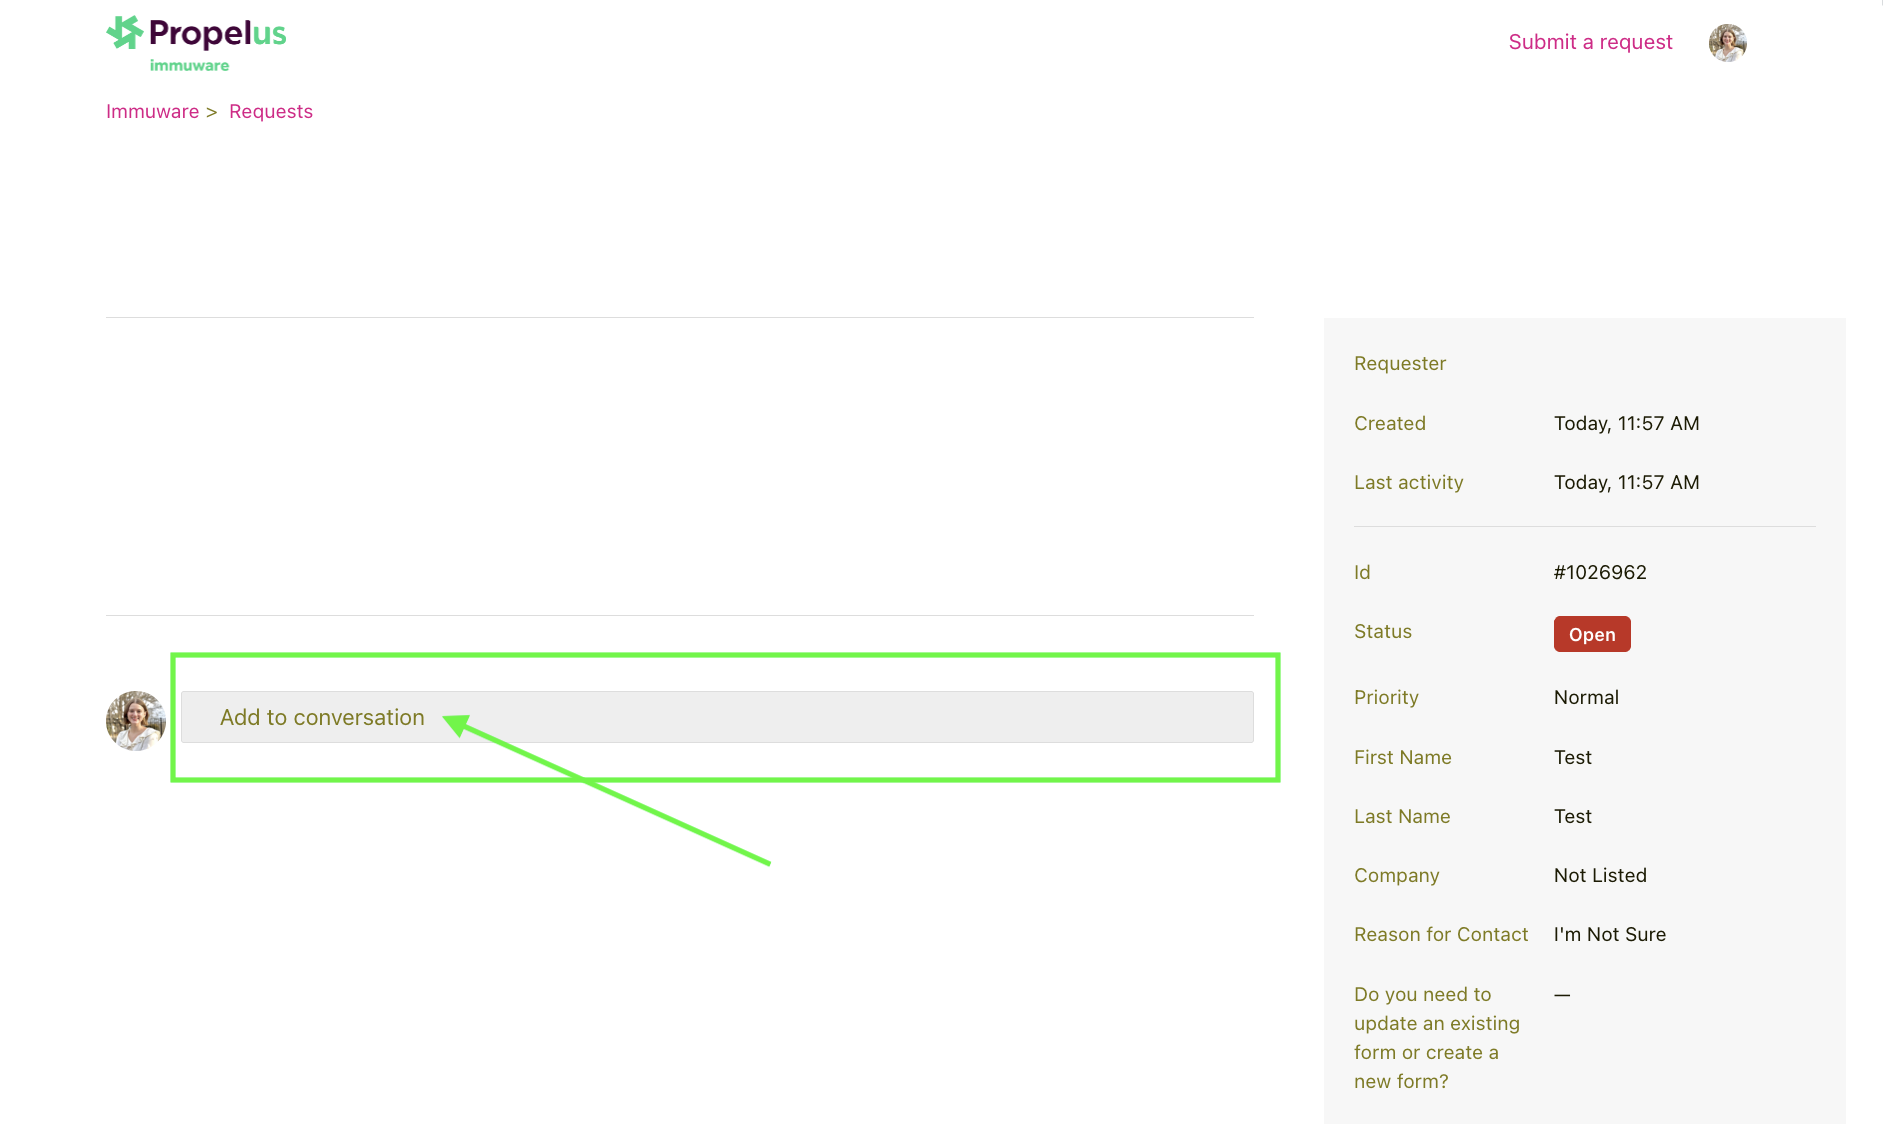The height and width of the screenshot is (1124, 1888).
Task: Click the First Name label
Action: [1403, 757]
